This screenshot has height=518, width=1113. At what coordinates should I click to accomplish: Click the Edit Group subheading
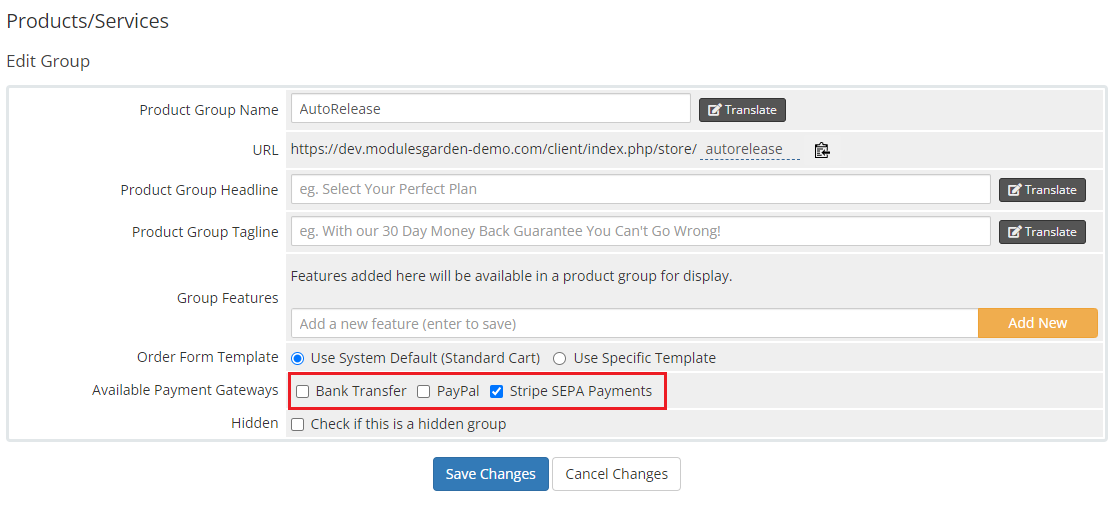pyautogui.click(x=48, y=61)
